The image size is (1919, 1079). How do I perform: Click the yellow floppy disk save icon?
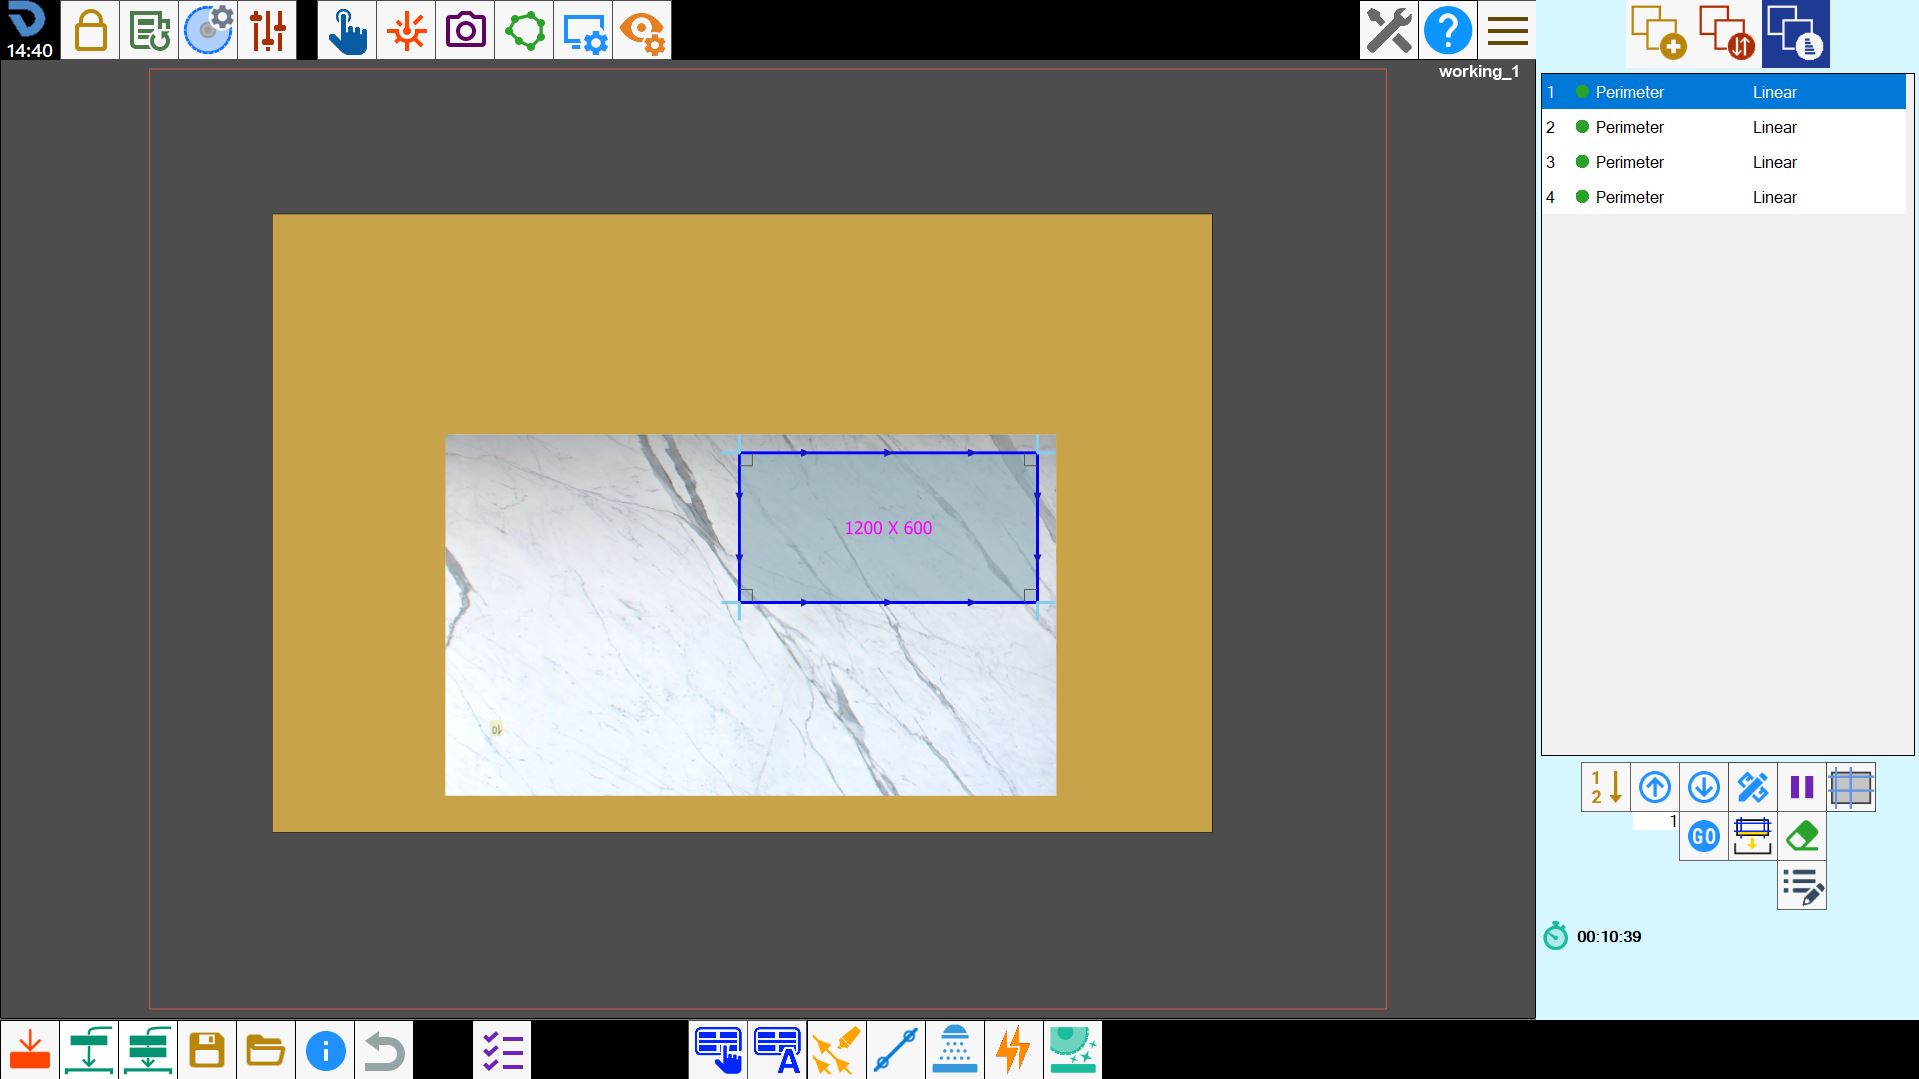pos(207,1050)
